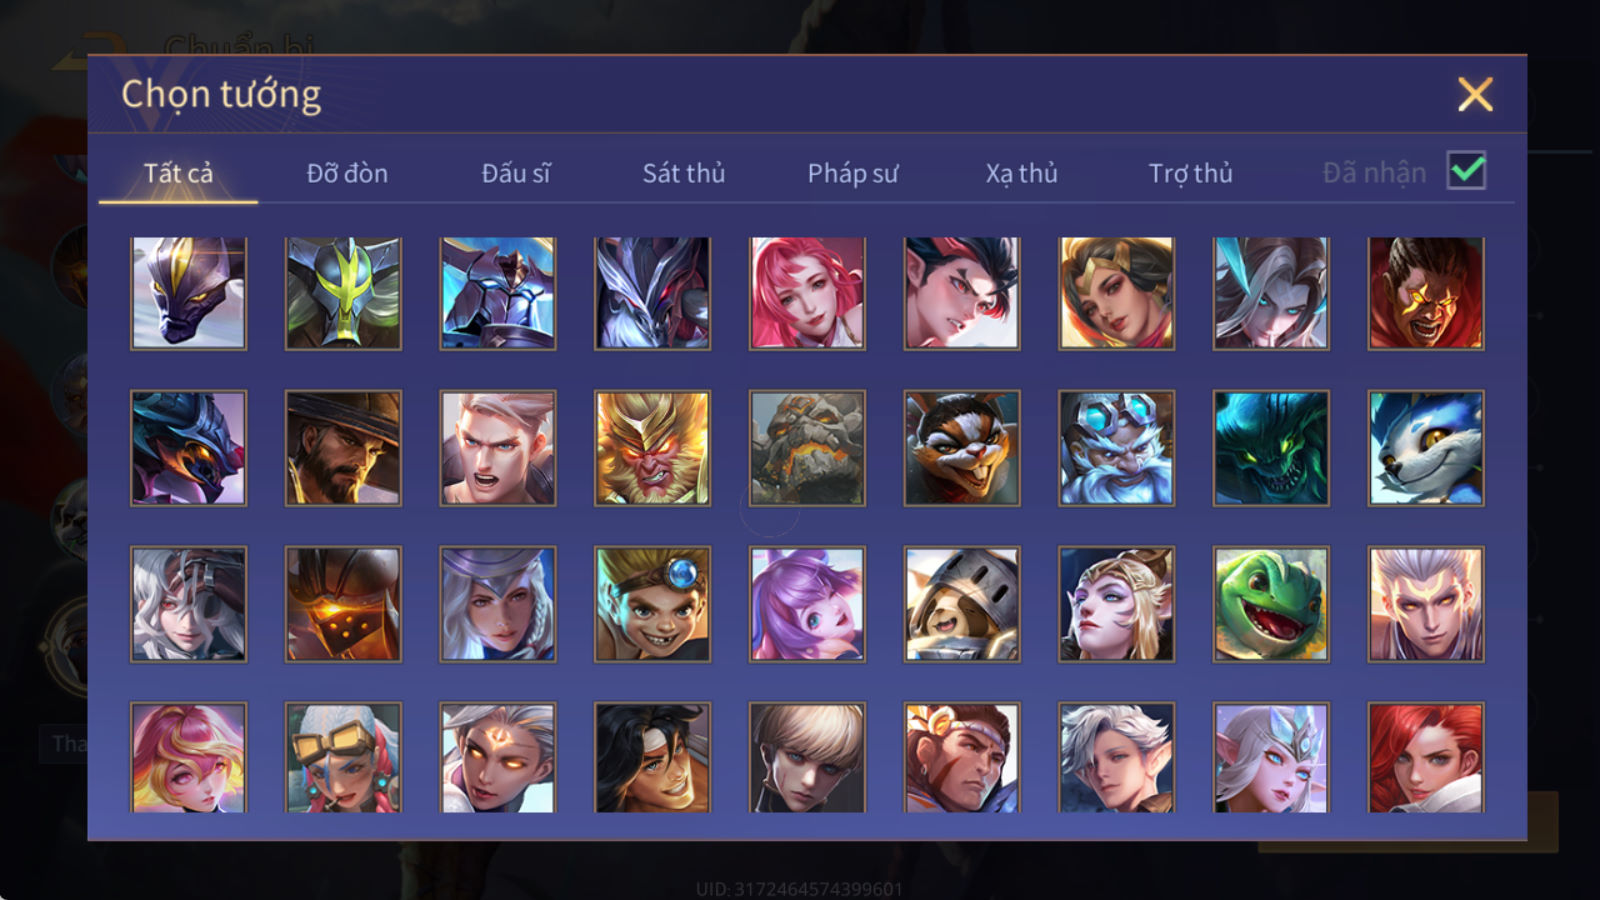The width and height of the screenshot is (1600, 900).
Task: Open the Trợ thủ tab
Action: click(1190, 173)
